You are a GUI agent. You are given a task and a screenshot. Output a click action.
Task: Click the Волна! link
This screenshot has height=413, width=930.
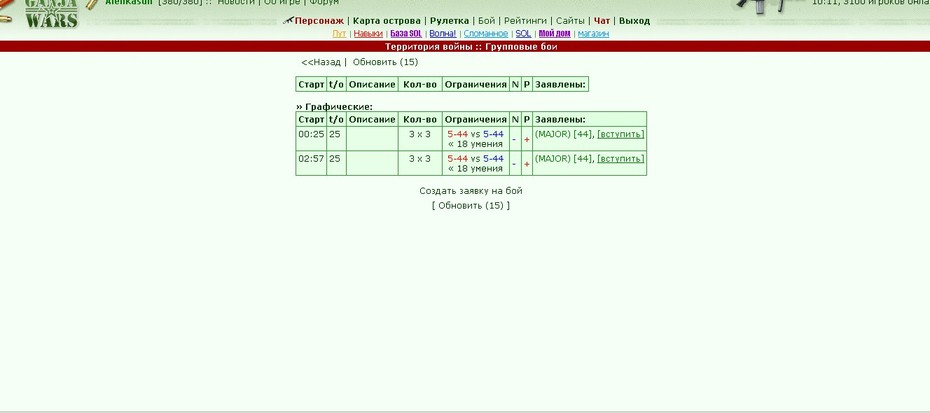point(443,34)
